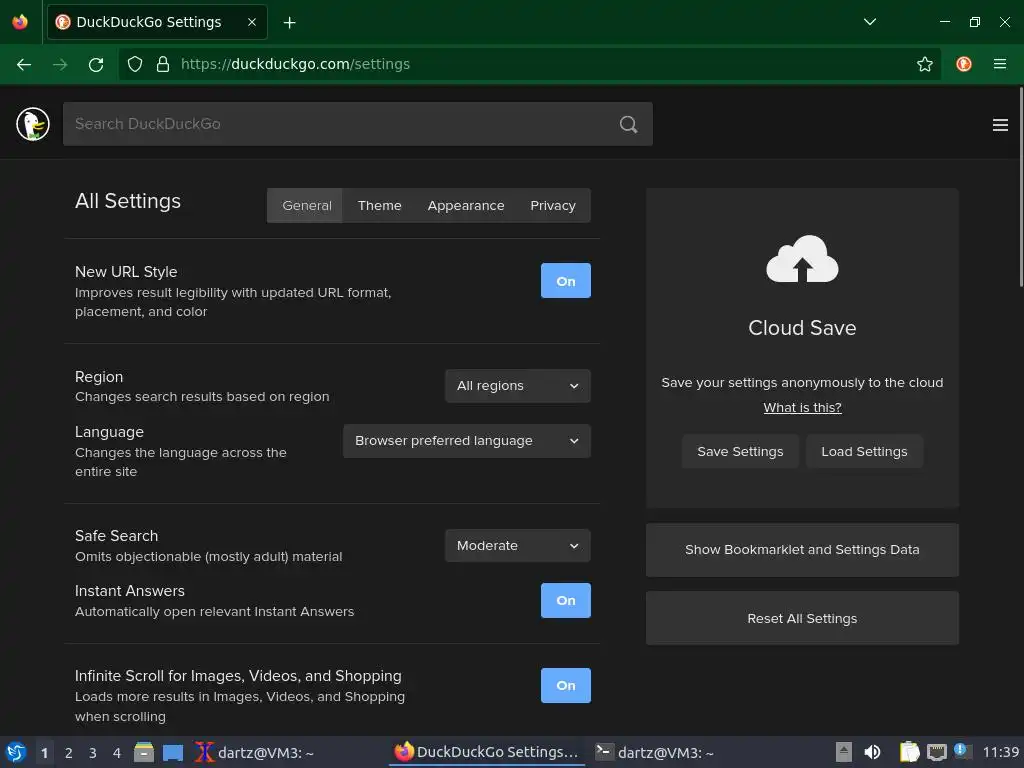Toggle the Infinite Scroll switch
Viewport: 1024px width, 768px height.
pyautogui.click(x=566, y=685)
